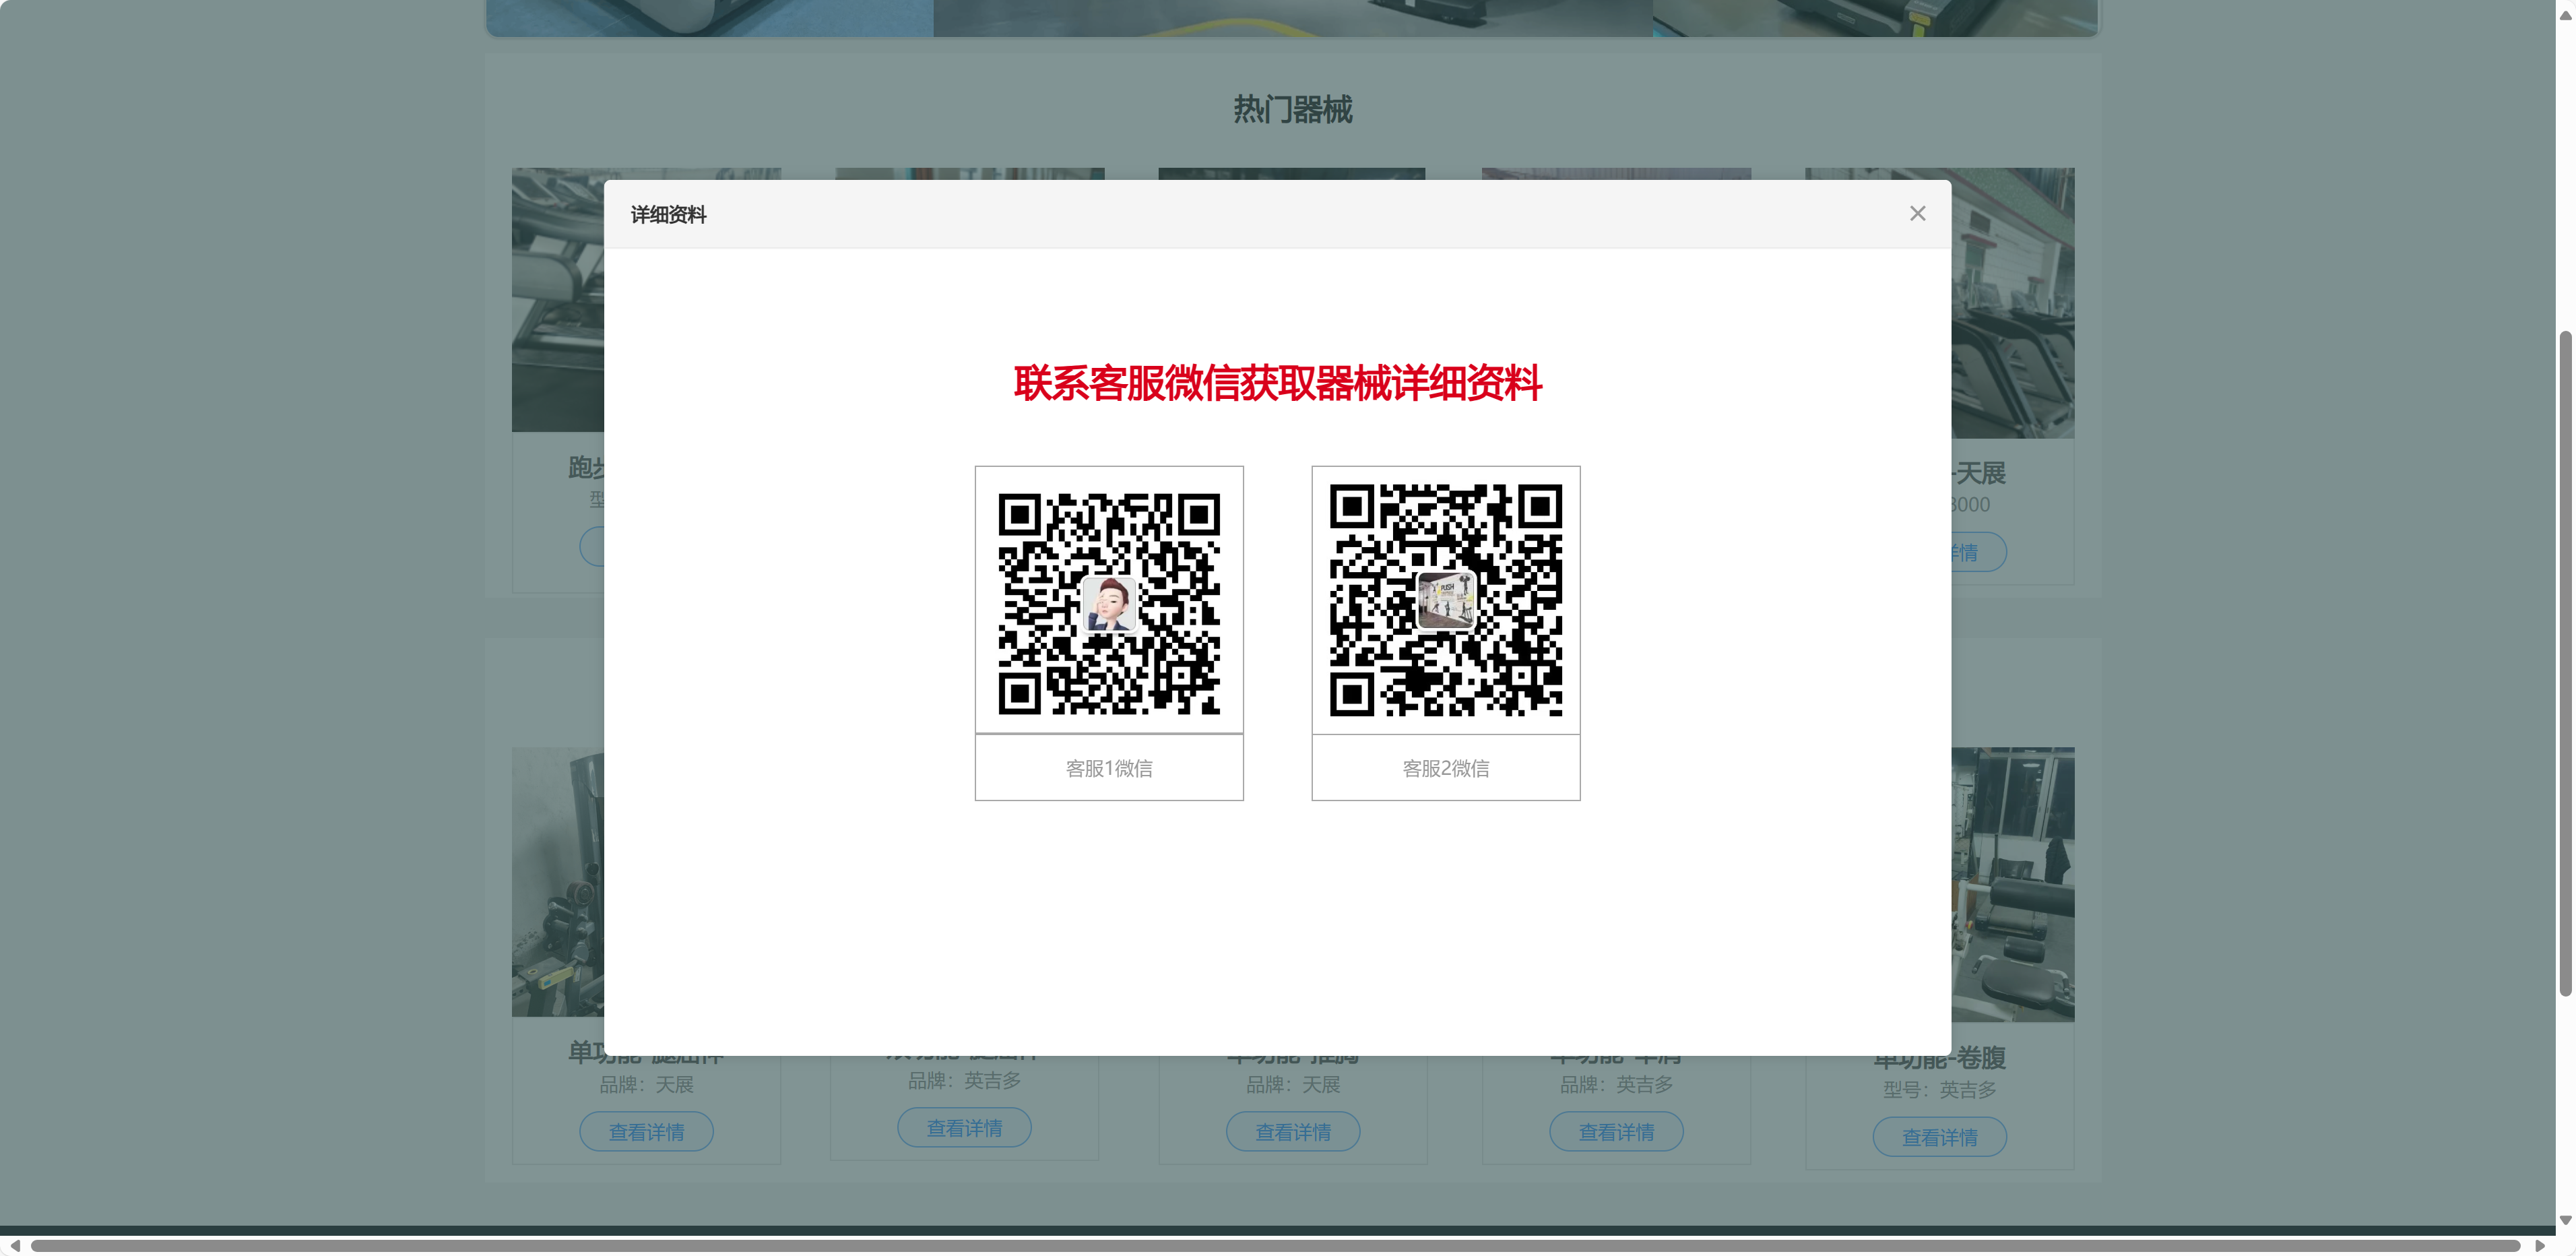Click the scroll right arrow
The height and width of the screenshot is (1256, 2576).
pyautogui.click(x=2539, y=1245)
